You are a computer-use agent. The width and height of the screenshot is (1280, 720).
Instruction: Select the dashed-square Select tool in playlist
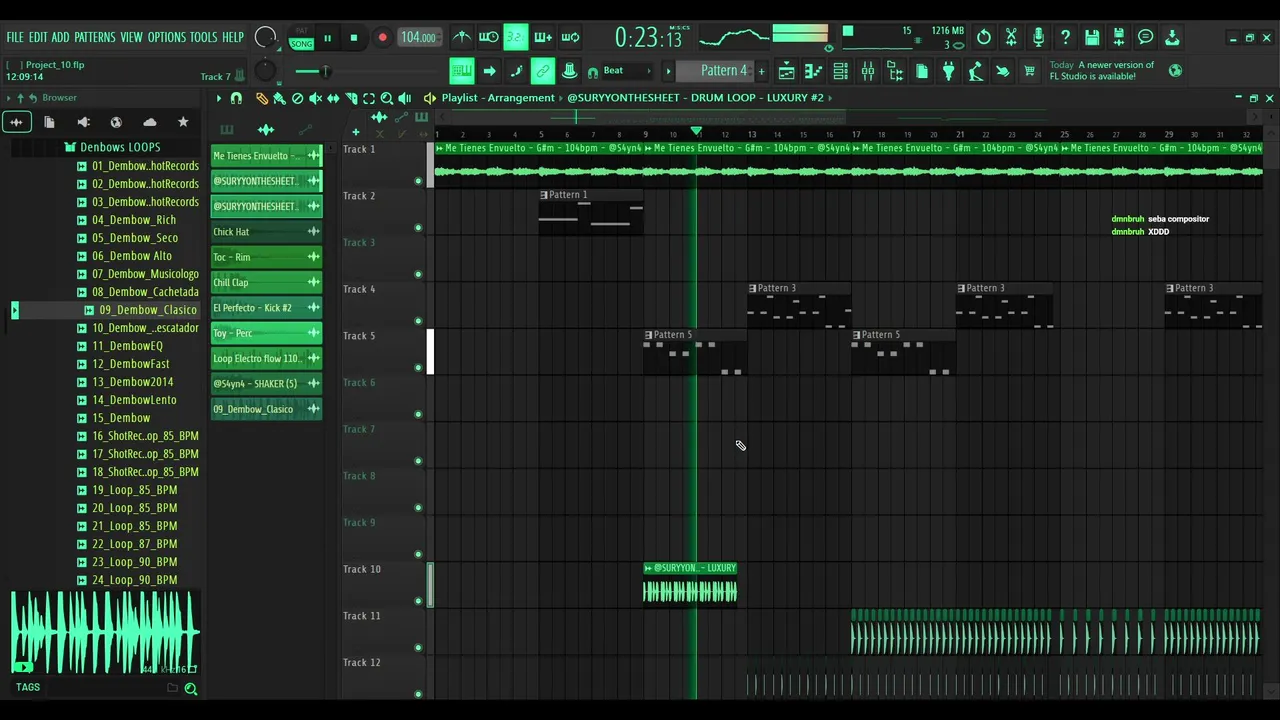[369, 98]
